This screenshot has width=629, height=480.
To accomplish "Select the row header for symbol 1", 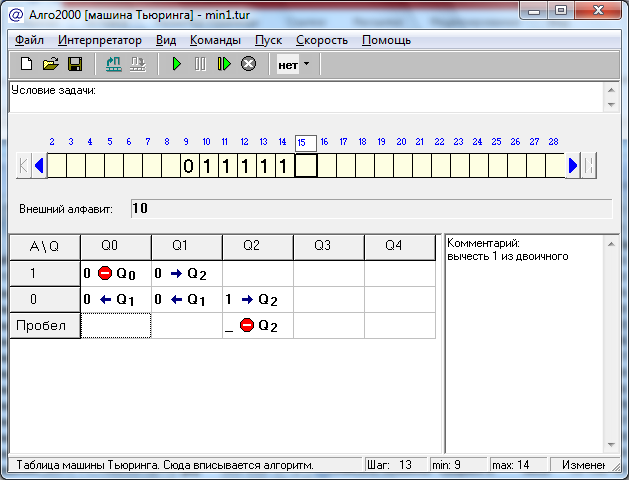I will 45,273.
